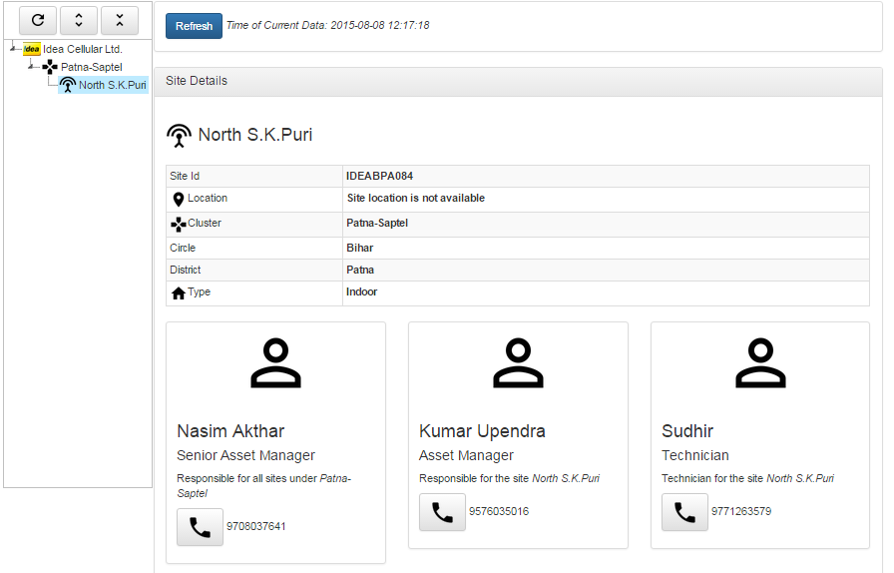Click the location pin icon

click(x=178, y=199)
